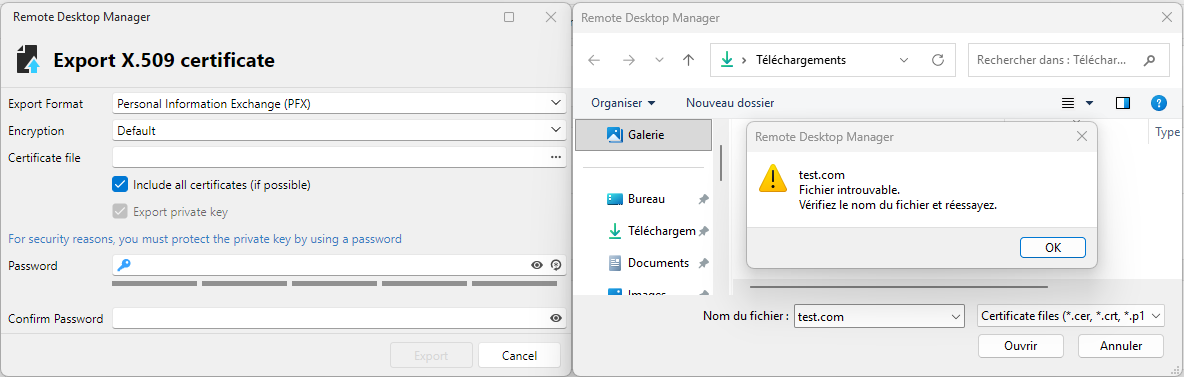Maximize the Export X.509 certificate window
Screen dimensions: 1184x377
coord(509,17)
